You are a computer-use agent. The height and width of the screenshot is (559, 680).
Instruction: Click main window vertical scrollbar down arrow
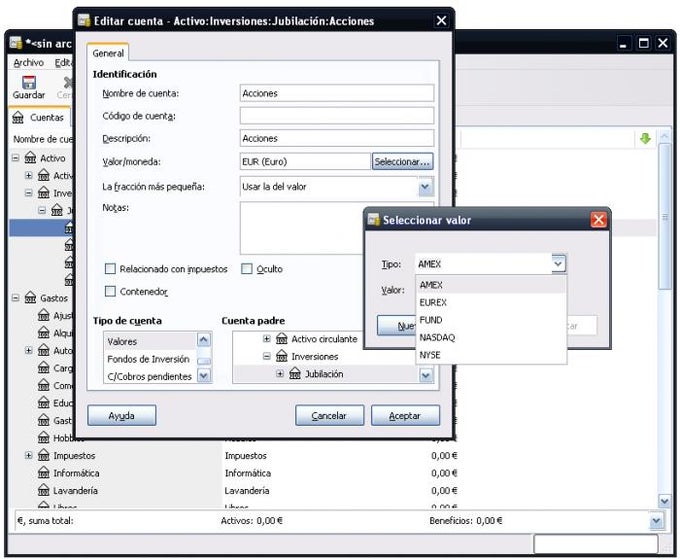point(665,501)
